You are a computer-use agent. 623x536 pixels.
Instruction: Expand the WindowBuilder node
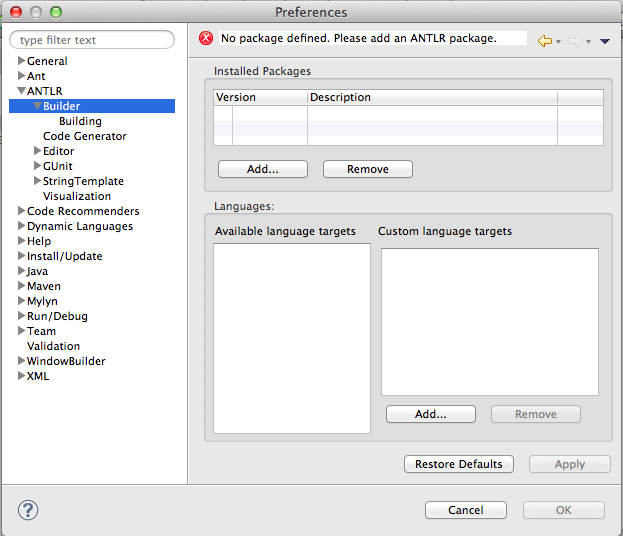21,361
